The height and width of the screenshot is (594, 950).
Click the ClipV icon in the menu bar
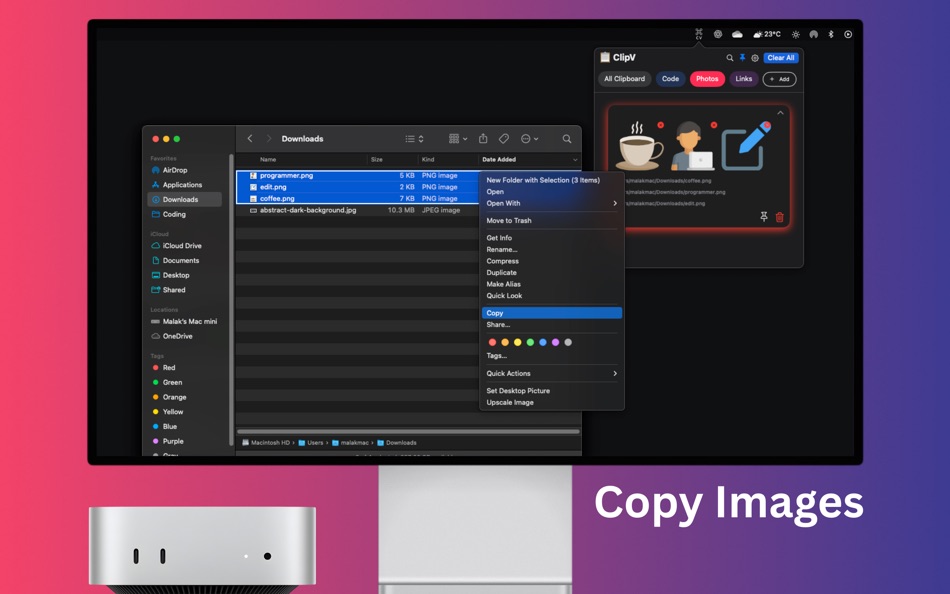pyautogui.click(x=699, y=34)
